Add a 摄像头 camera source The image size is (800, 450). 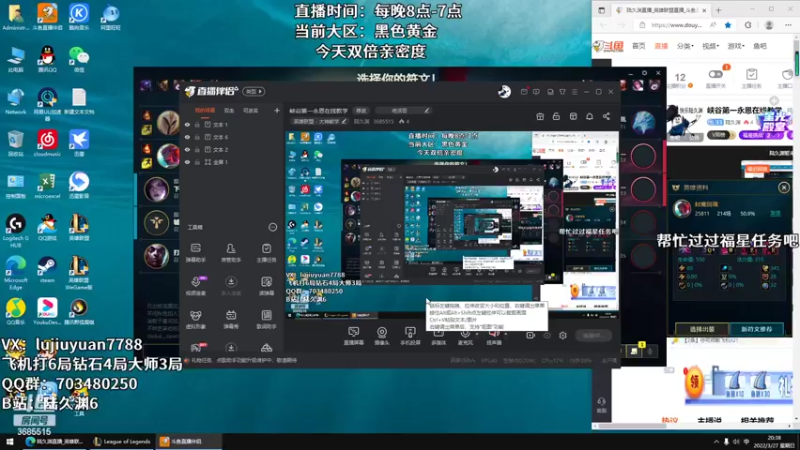click(x=382, y=336)
